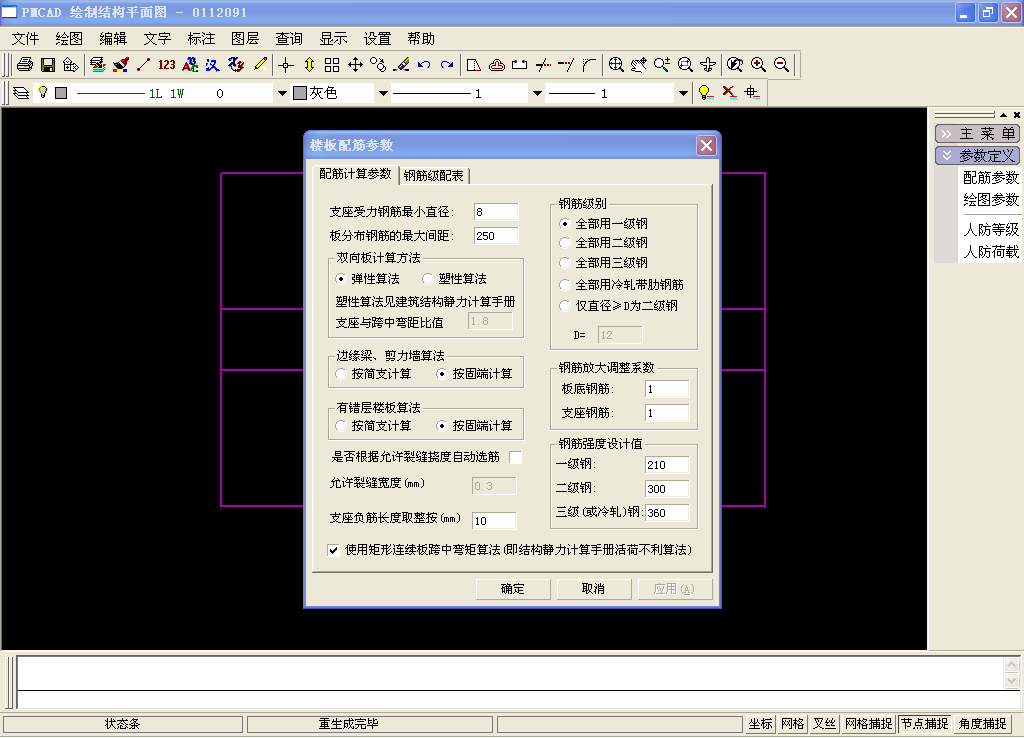1024x738 pixels.
Task: Click the printer icon in toolbar
Action: pos(25,65)
